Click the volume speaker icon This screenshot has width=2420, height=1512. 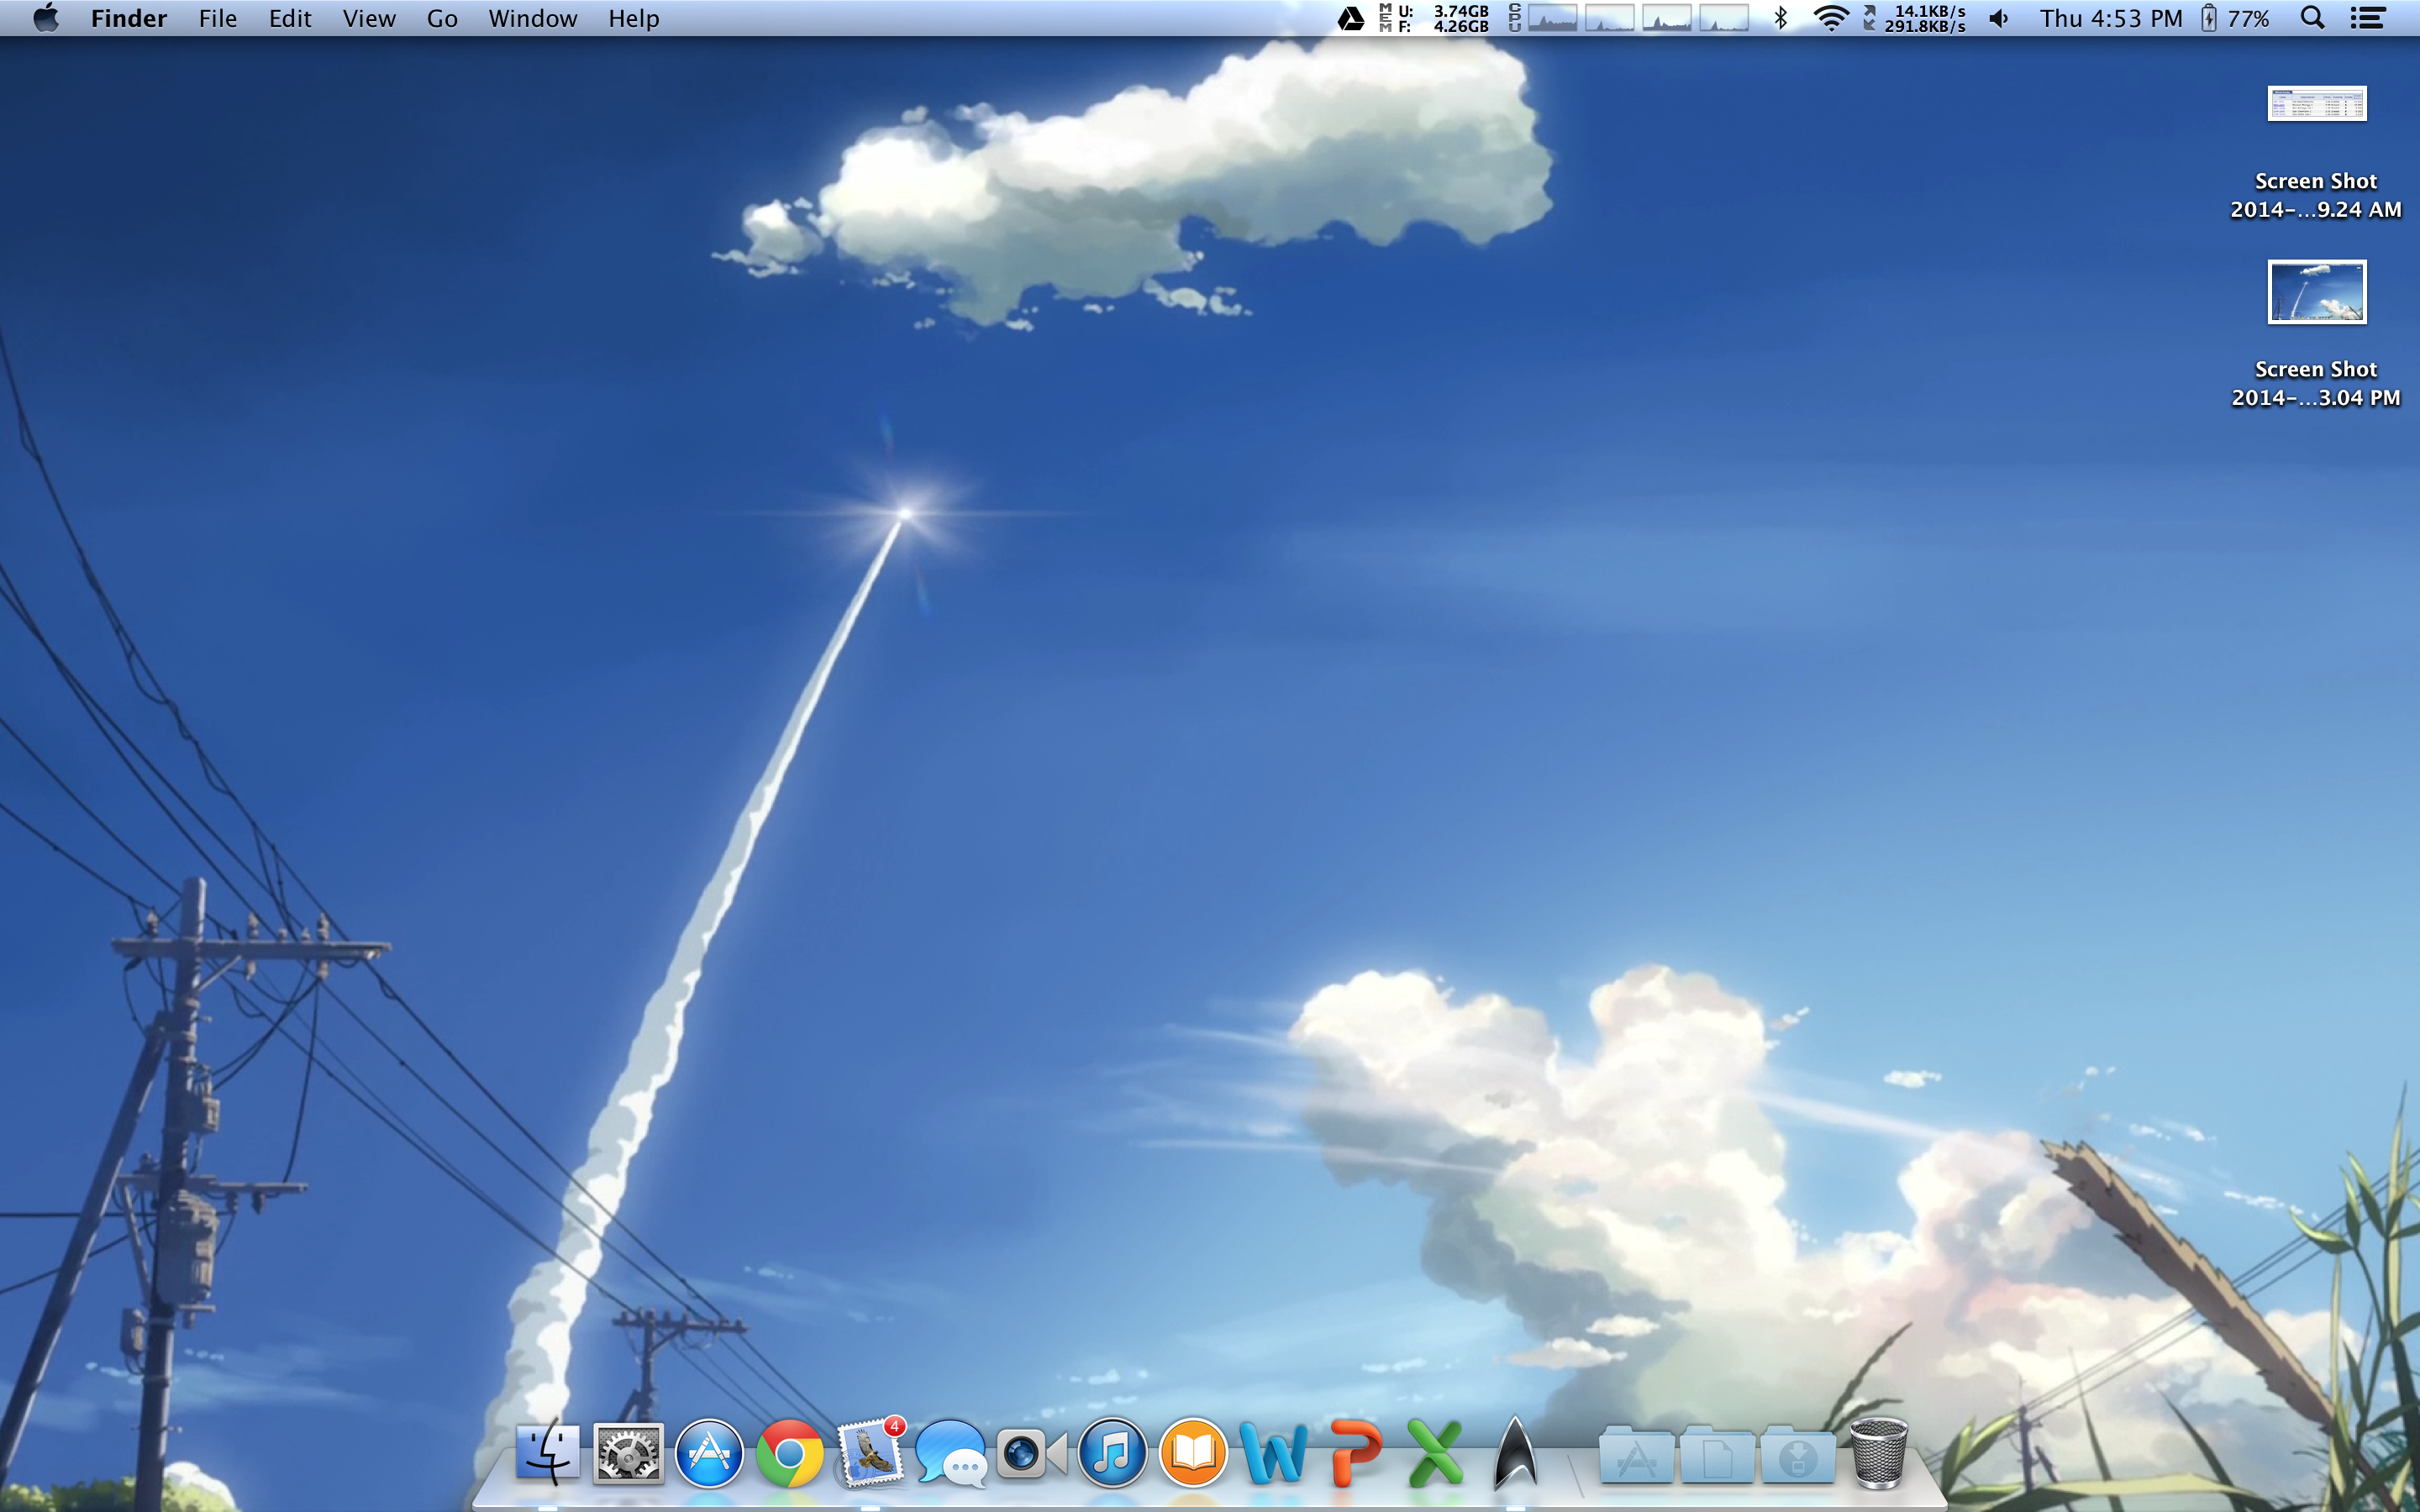pyautogui.click(x=1998, y=18)
